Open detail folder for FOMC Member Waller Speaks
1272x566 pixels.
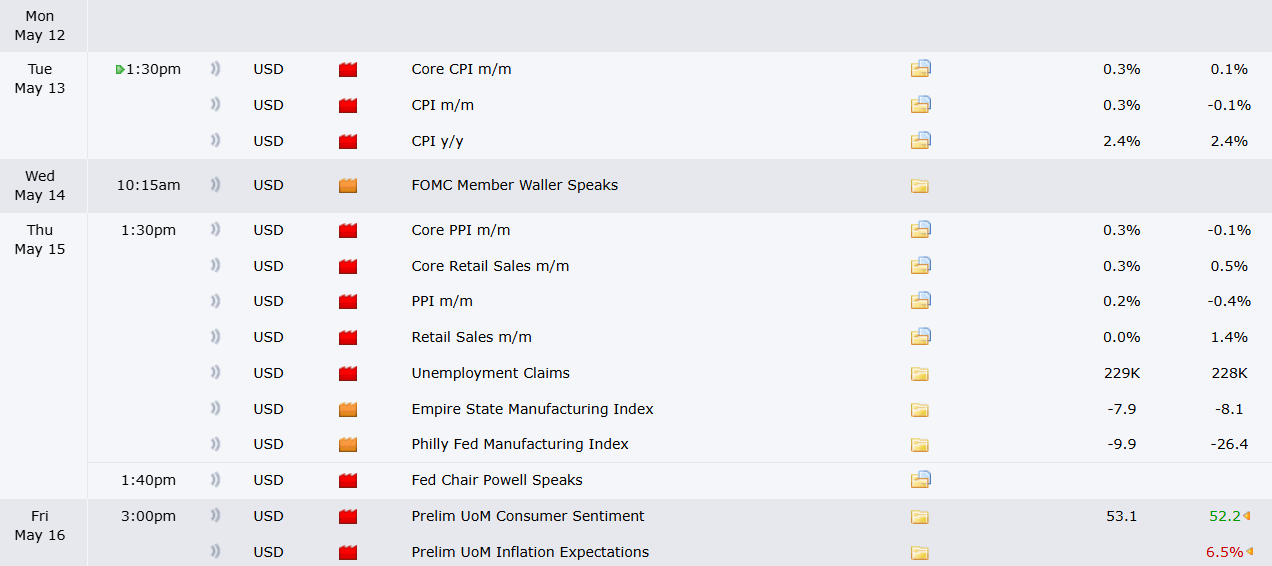coord(920,185)
